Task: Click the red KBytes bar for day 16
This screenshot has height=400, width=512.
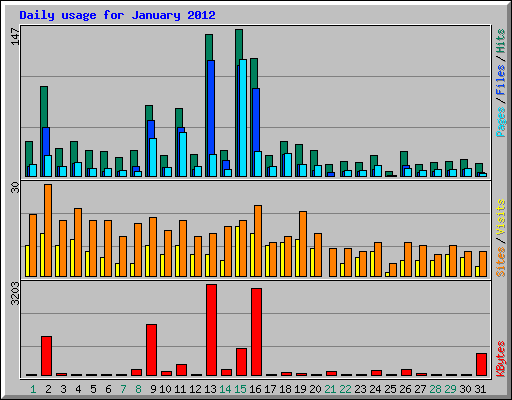Action: pyautogui.click(x=256, y=332)
